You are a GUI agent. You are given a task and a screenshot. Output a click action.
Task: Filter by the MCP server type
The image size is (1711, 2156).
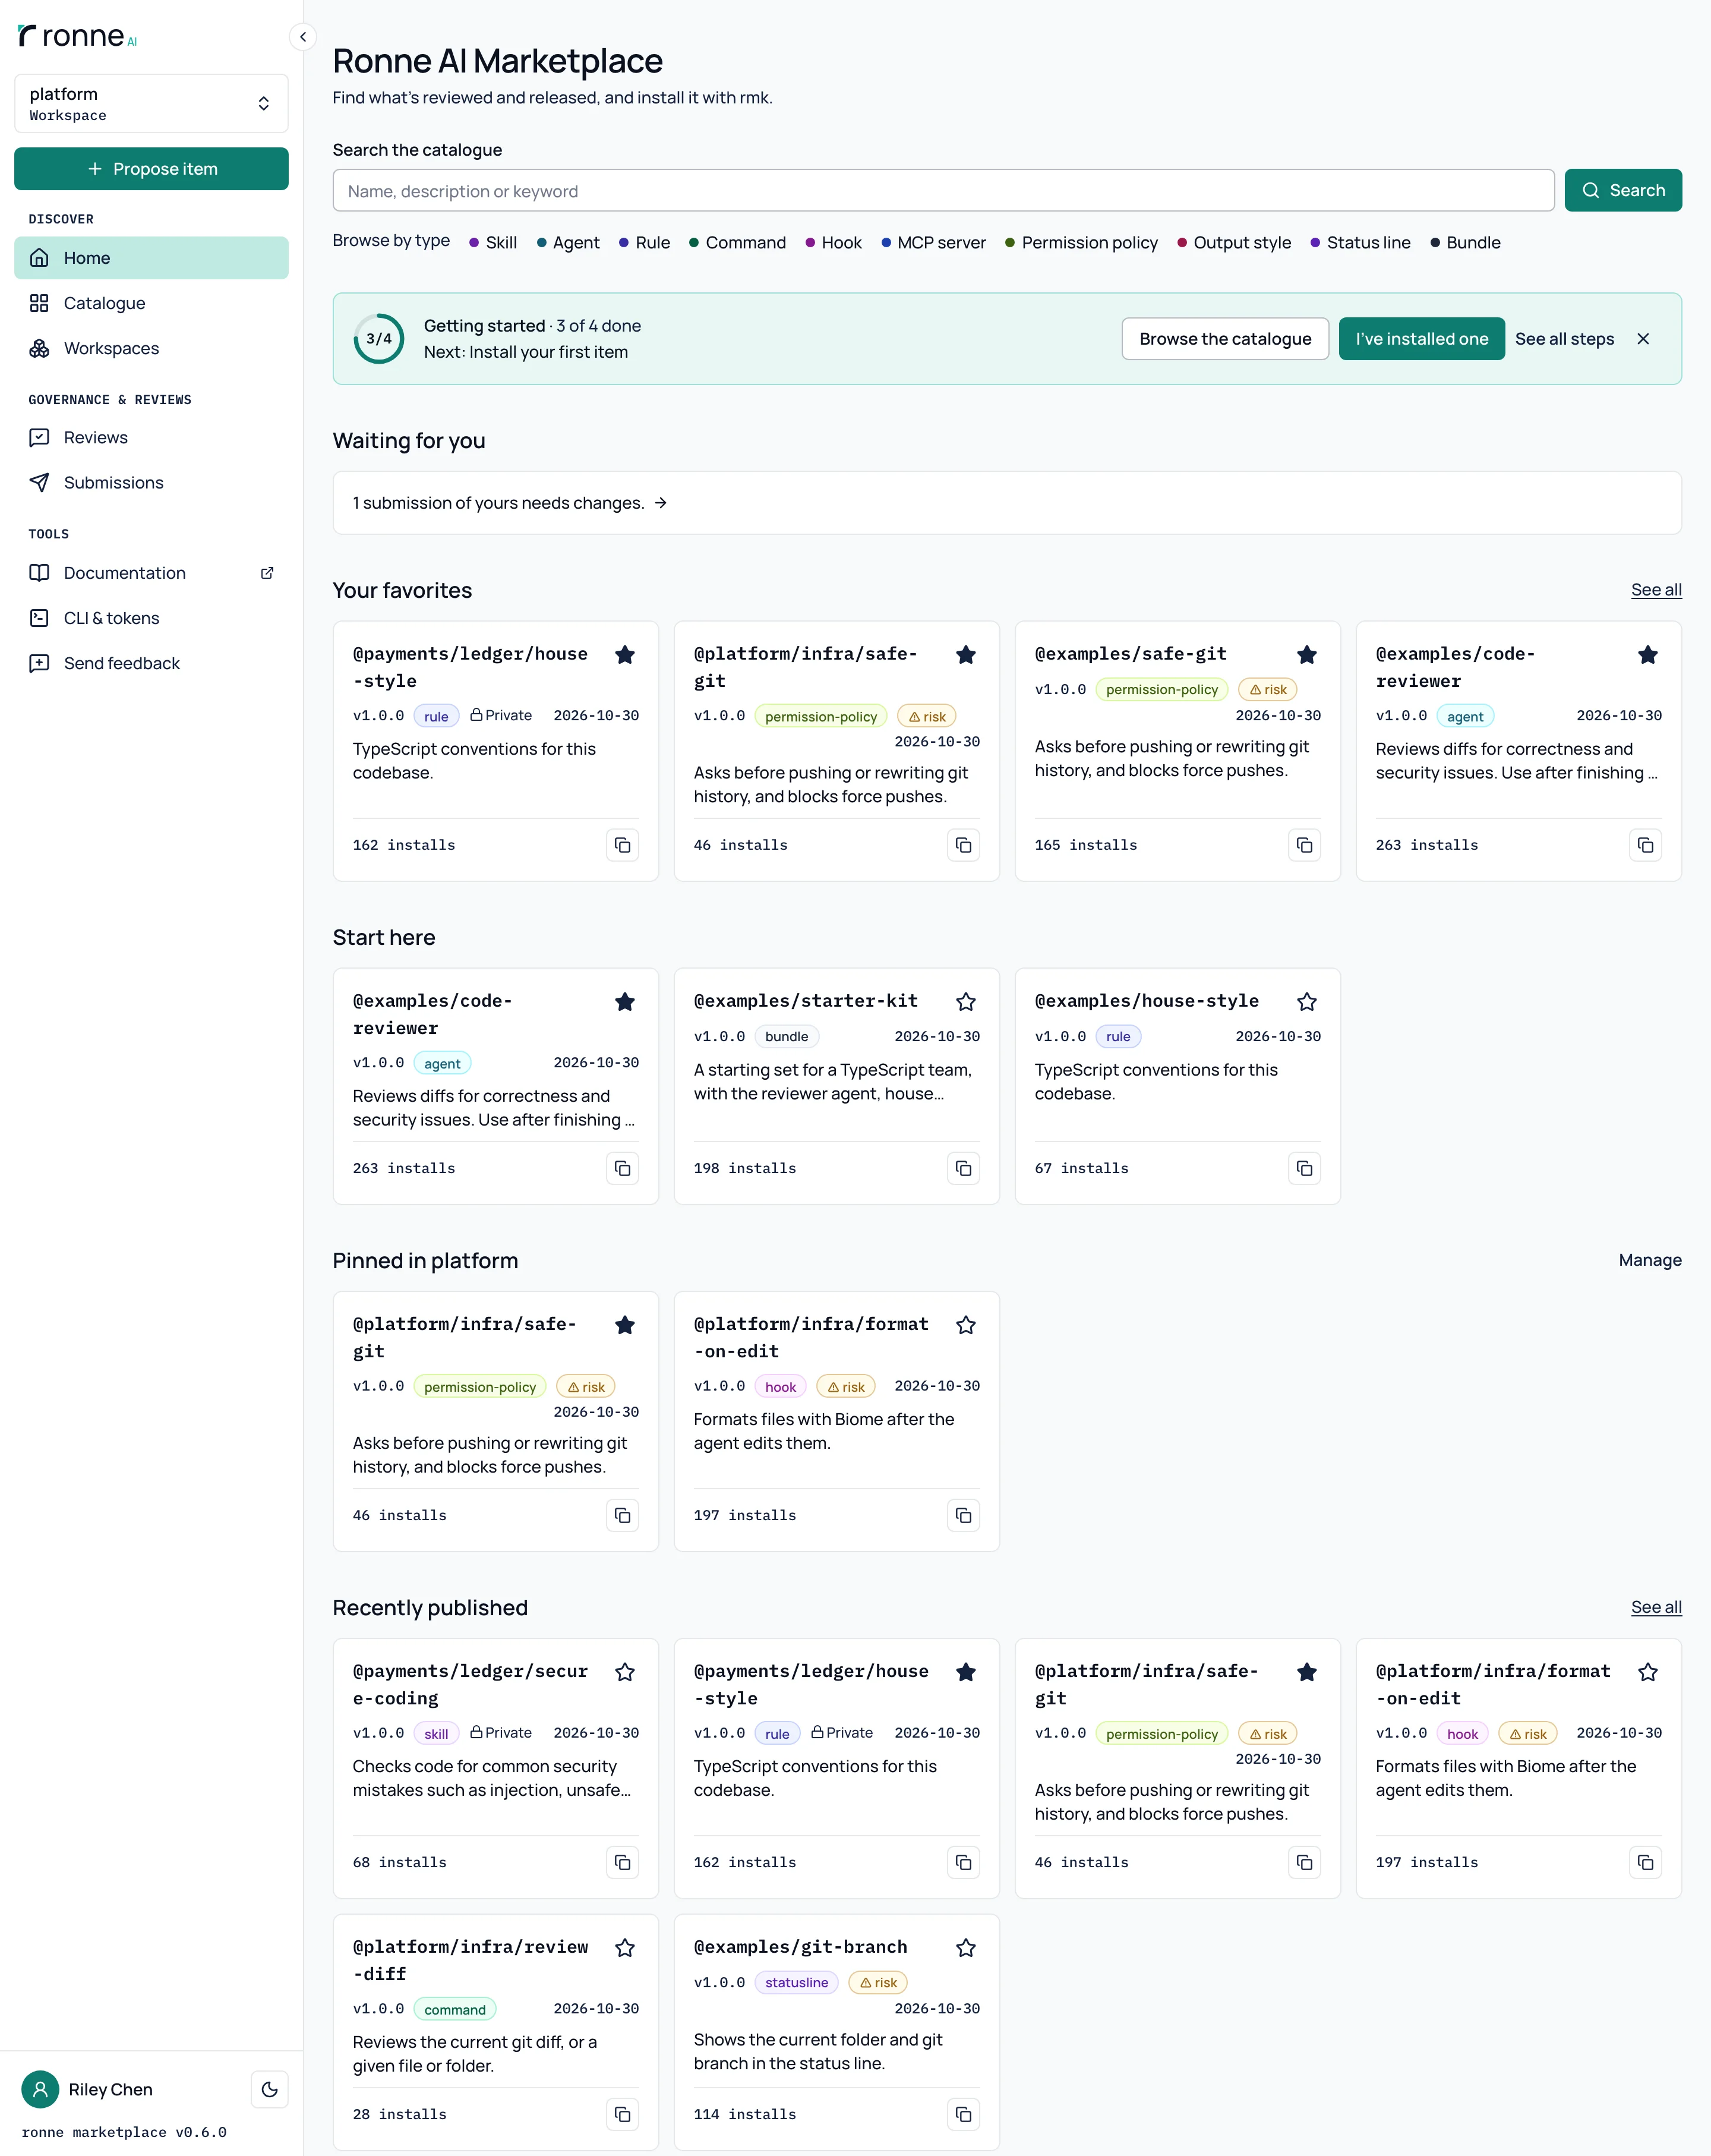click(933, 243)
